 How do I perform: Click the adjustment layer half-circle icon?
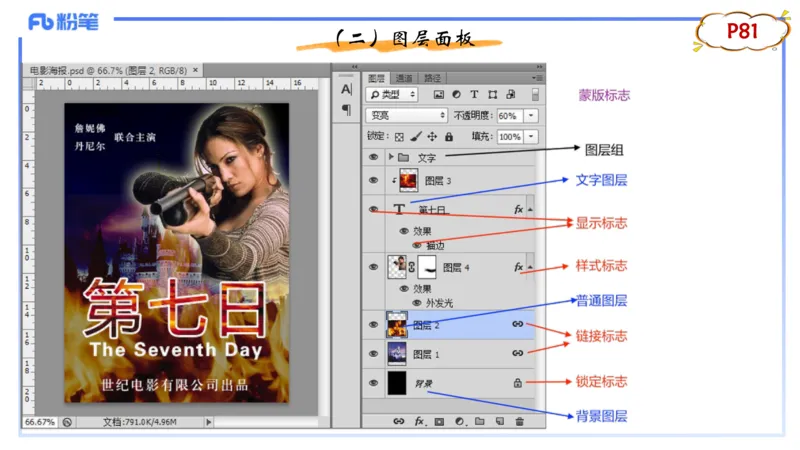click(x=459, y=422)
